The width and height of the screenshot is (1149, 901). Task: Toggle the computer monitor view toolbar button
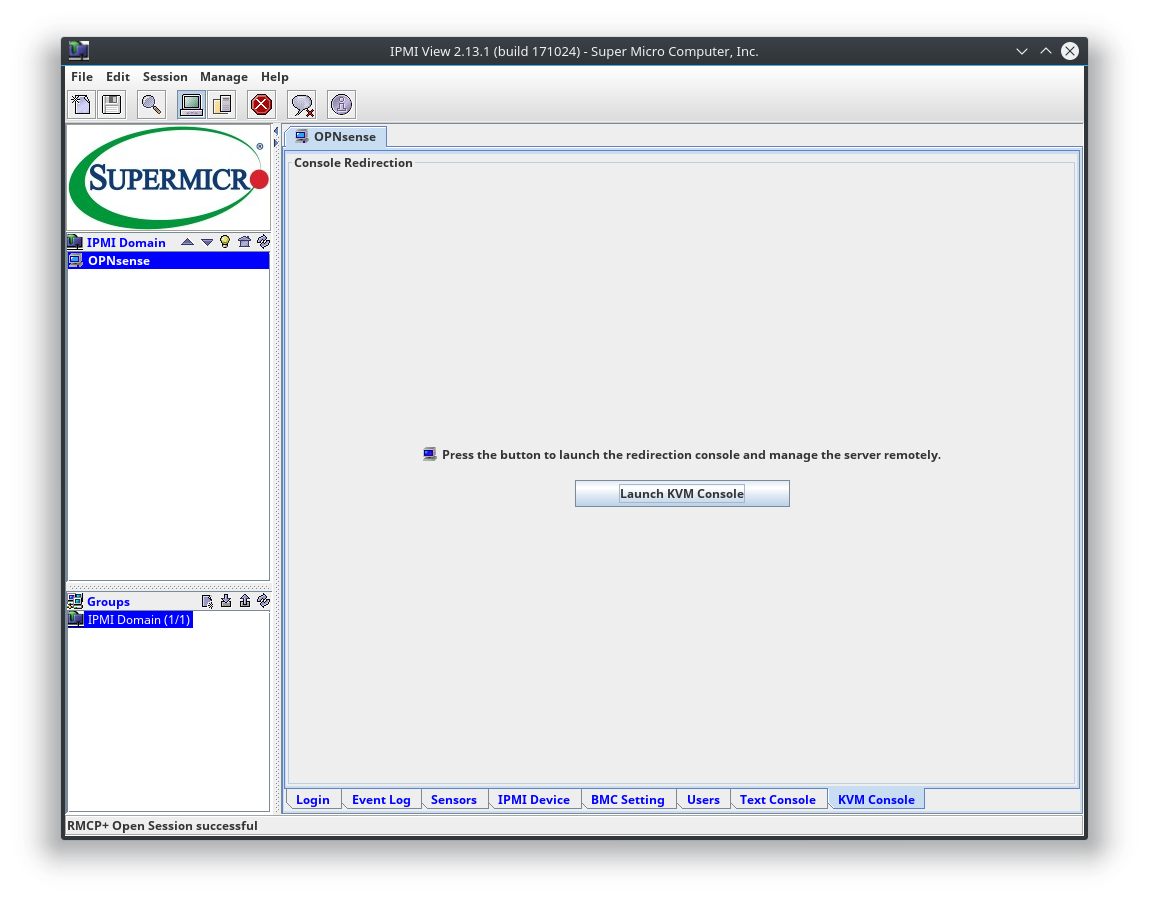click(x=191, y=104)
